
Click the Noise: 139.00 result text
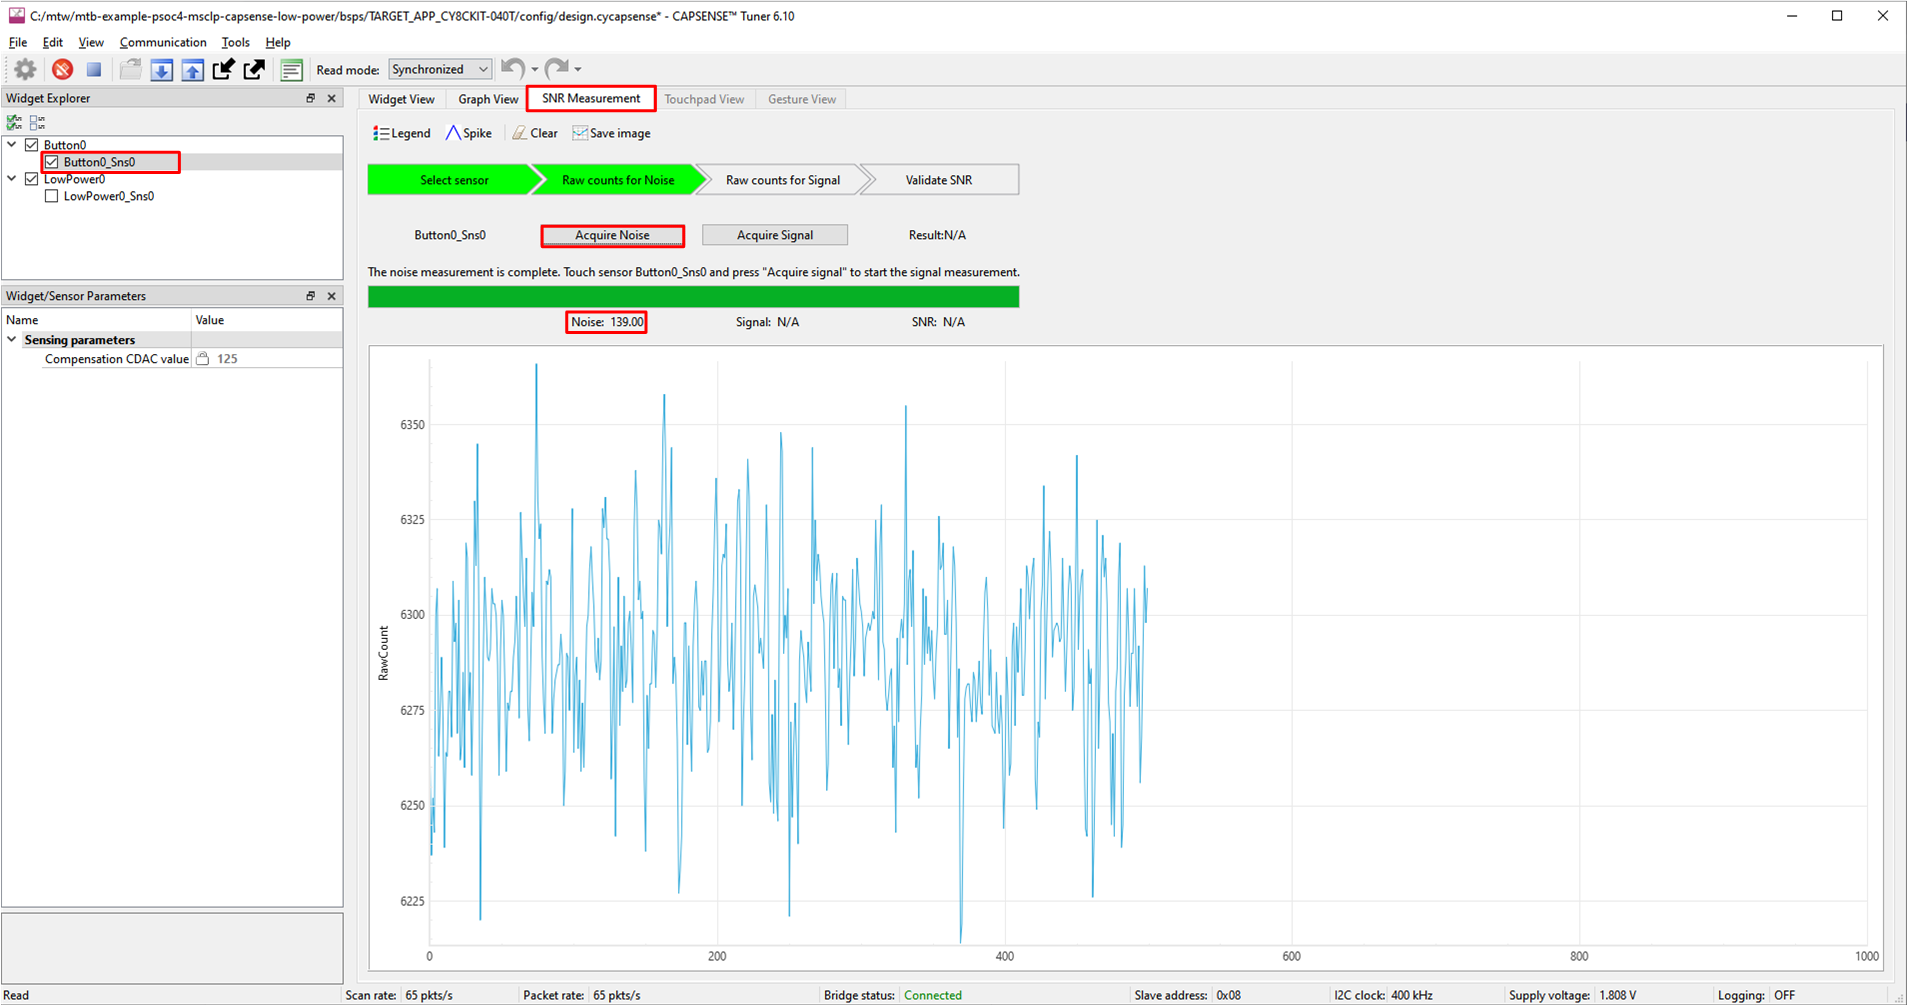pyautogui.click(x=607, y=322)
